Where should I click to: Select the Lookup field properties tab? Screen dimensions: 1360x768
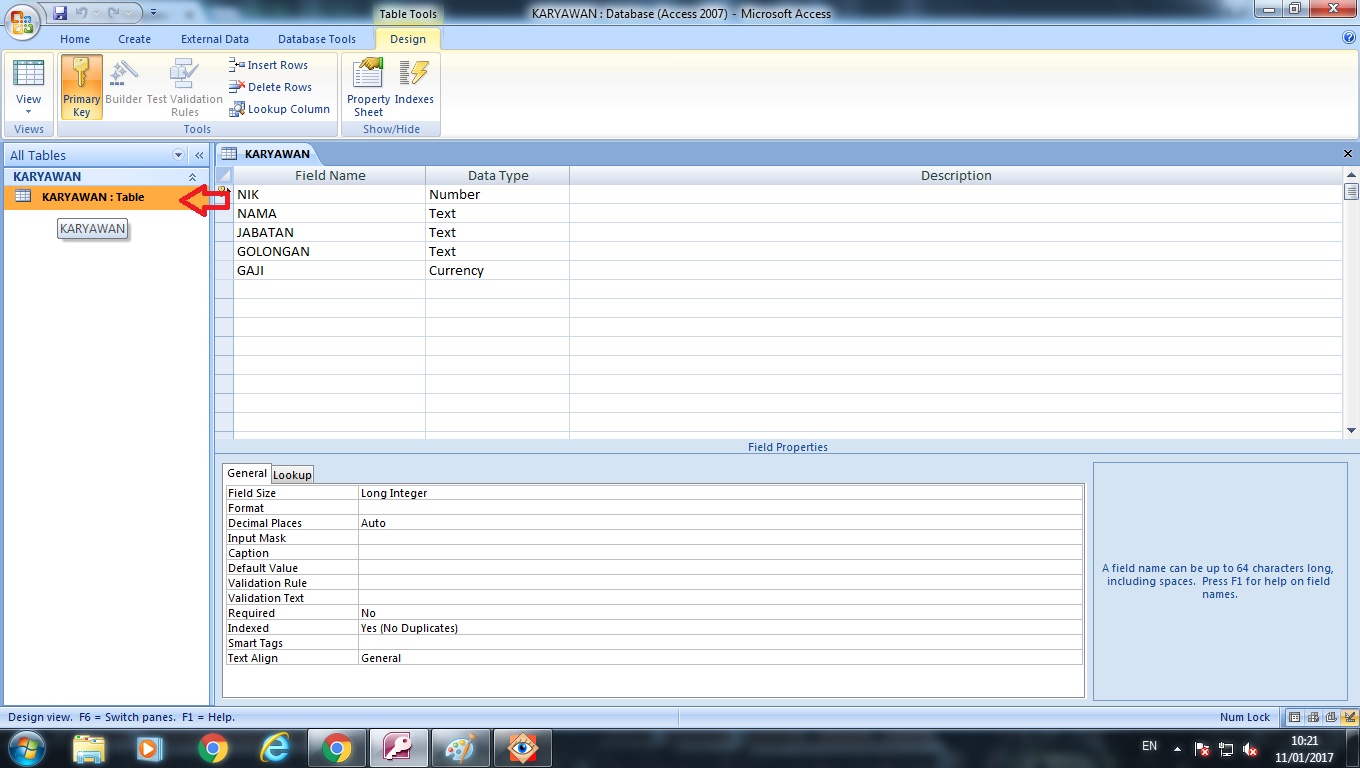coord(292,474)
